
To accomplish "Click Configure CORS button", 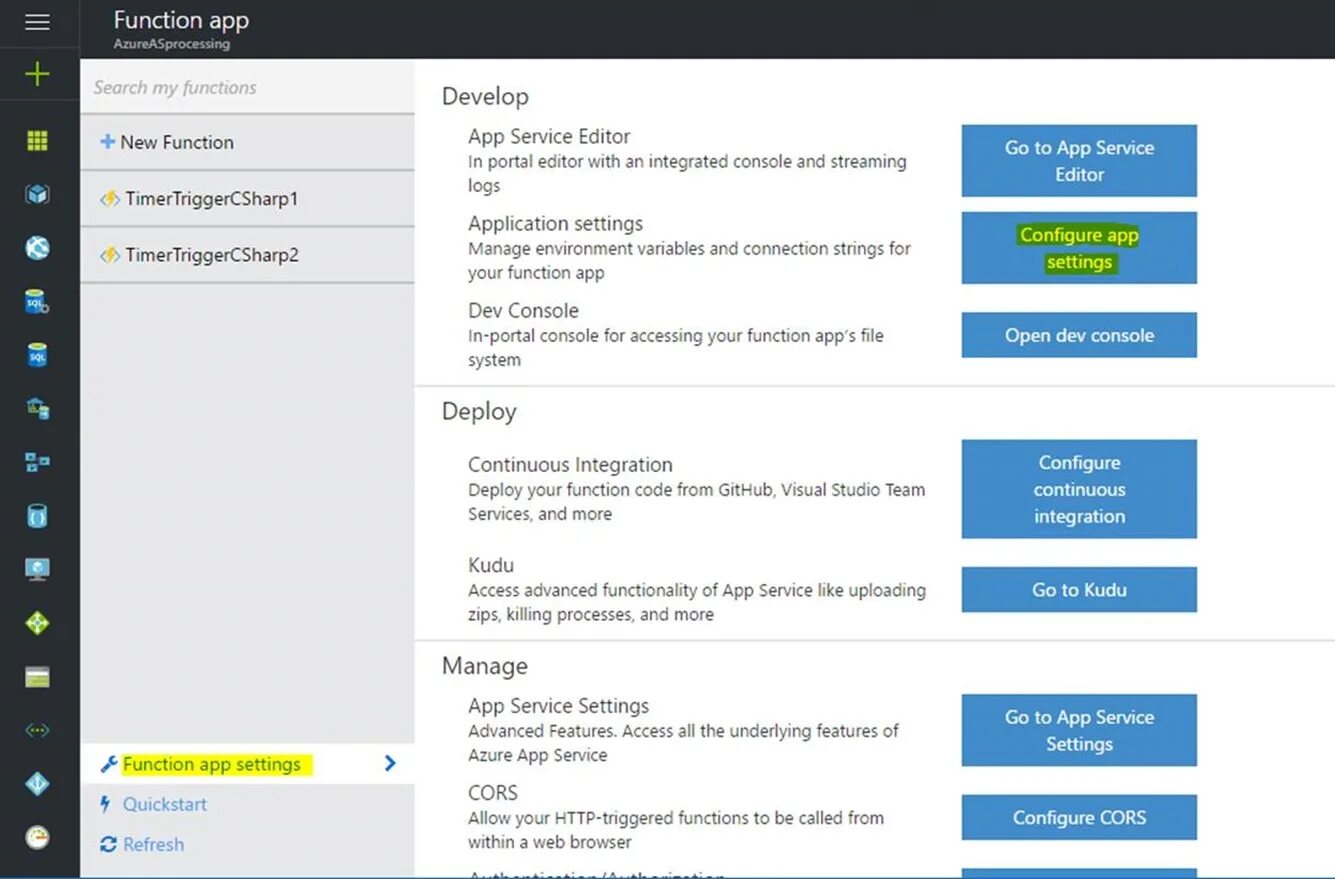I will click(1079, 817).
